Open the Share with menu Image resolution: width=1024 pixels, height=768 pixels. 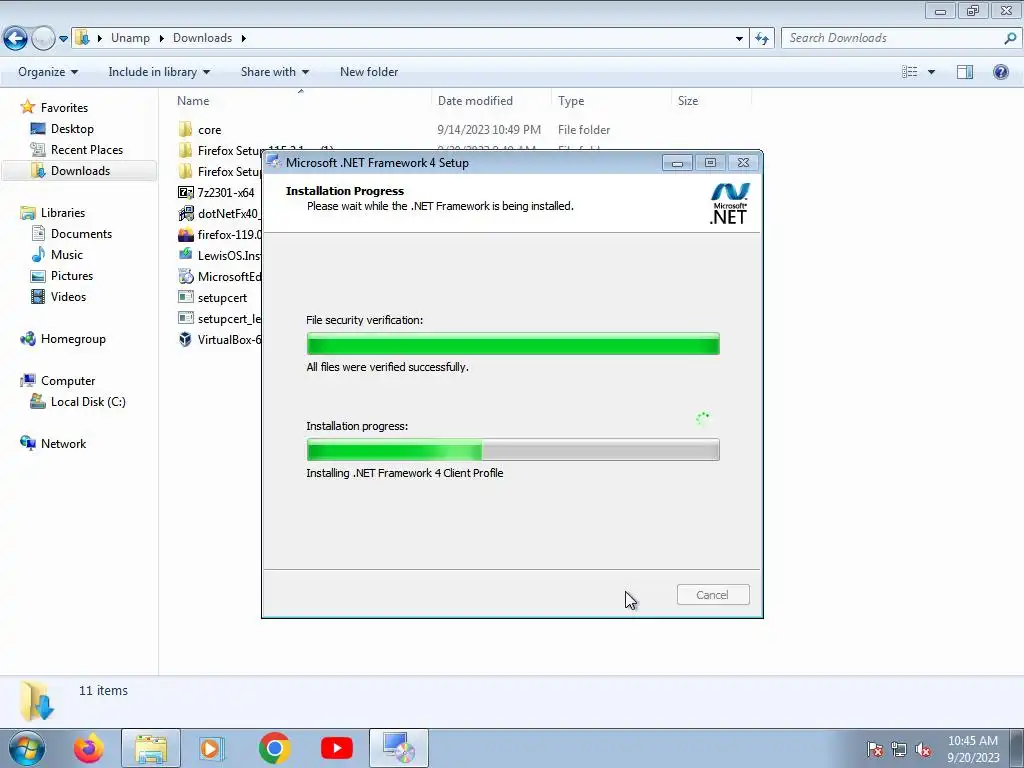click(274, 72)
